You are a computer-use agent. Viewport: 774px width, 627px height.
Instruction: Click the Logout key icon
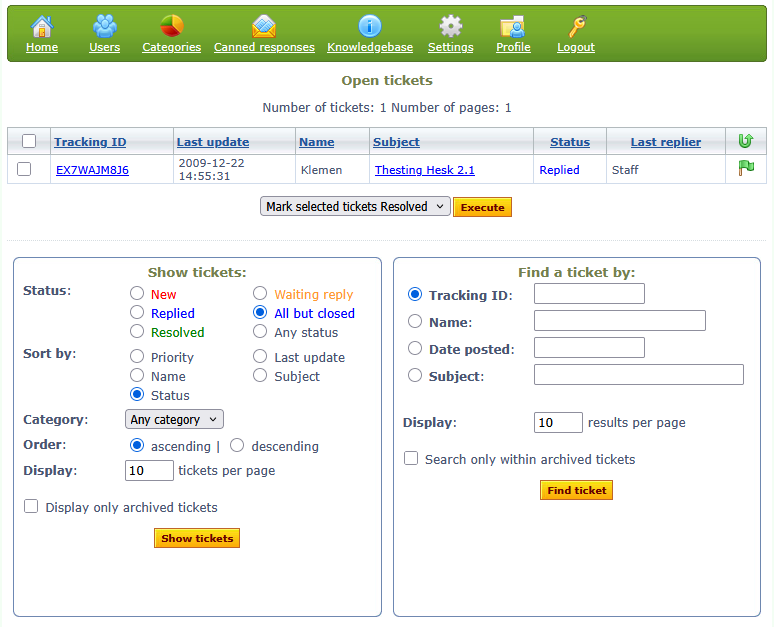(576, 26)
